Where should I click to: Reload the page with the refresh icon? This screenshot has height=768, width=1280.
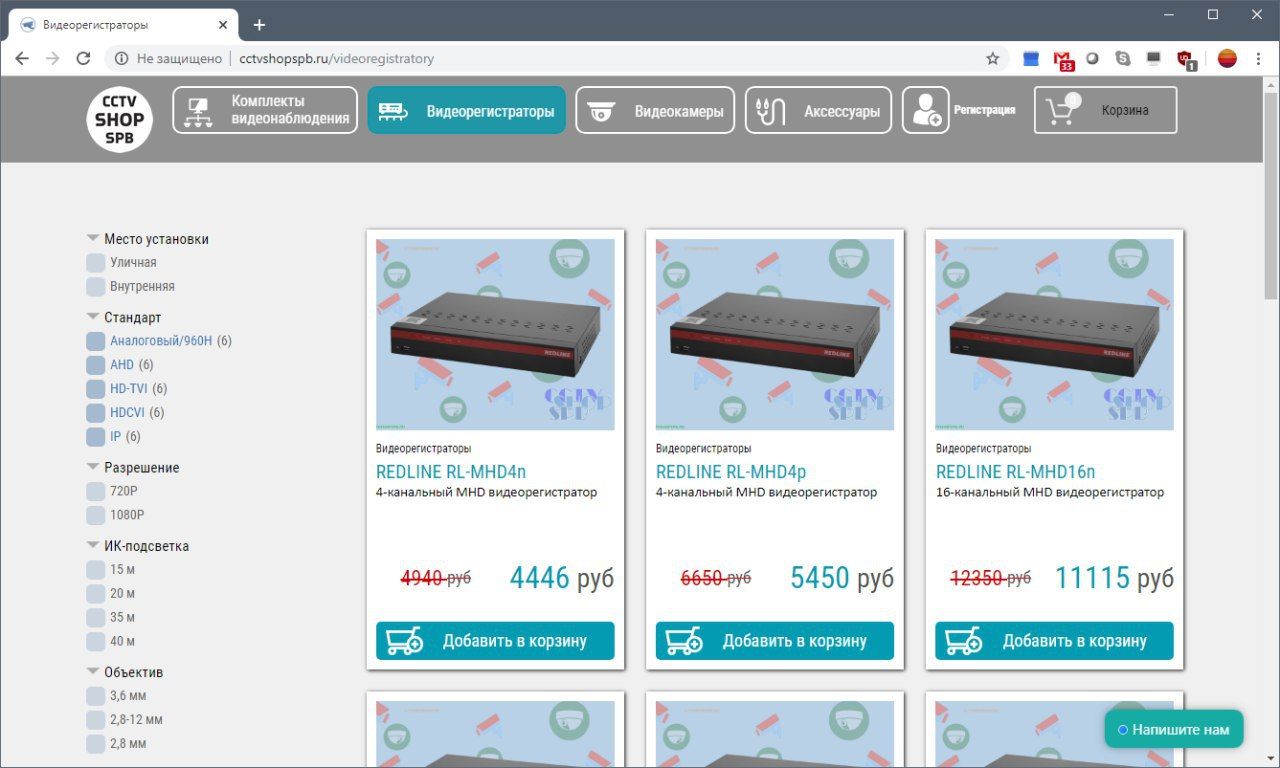tap(83, 58)
